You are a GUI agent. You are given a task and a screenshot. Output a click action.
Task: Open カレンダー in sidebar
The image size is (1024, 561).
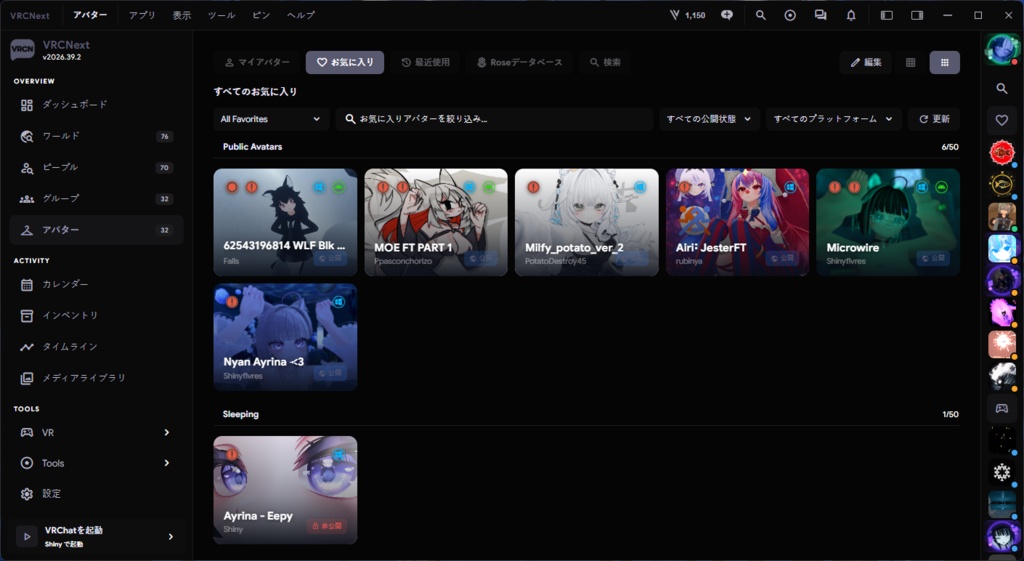(x=97, y=284)
